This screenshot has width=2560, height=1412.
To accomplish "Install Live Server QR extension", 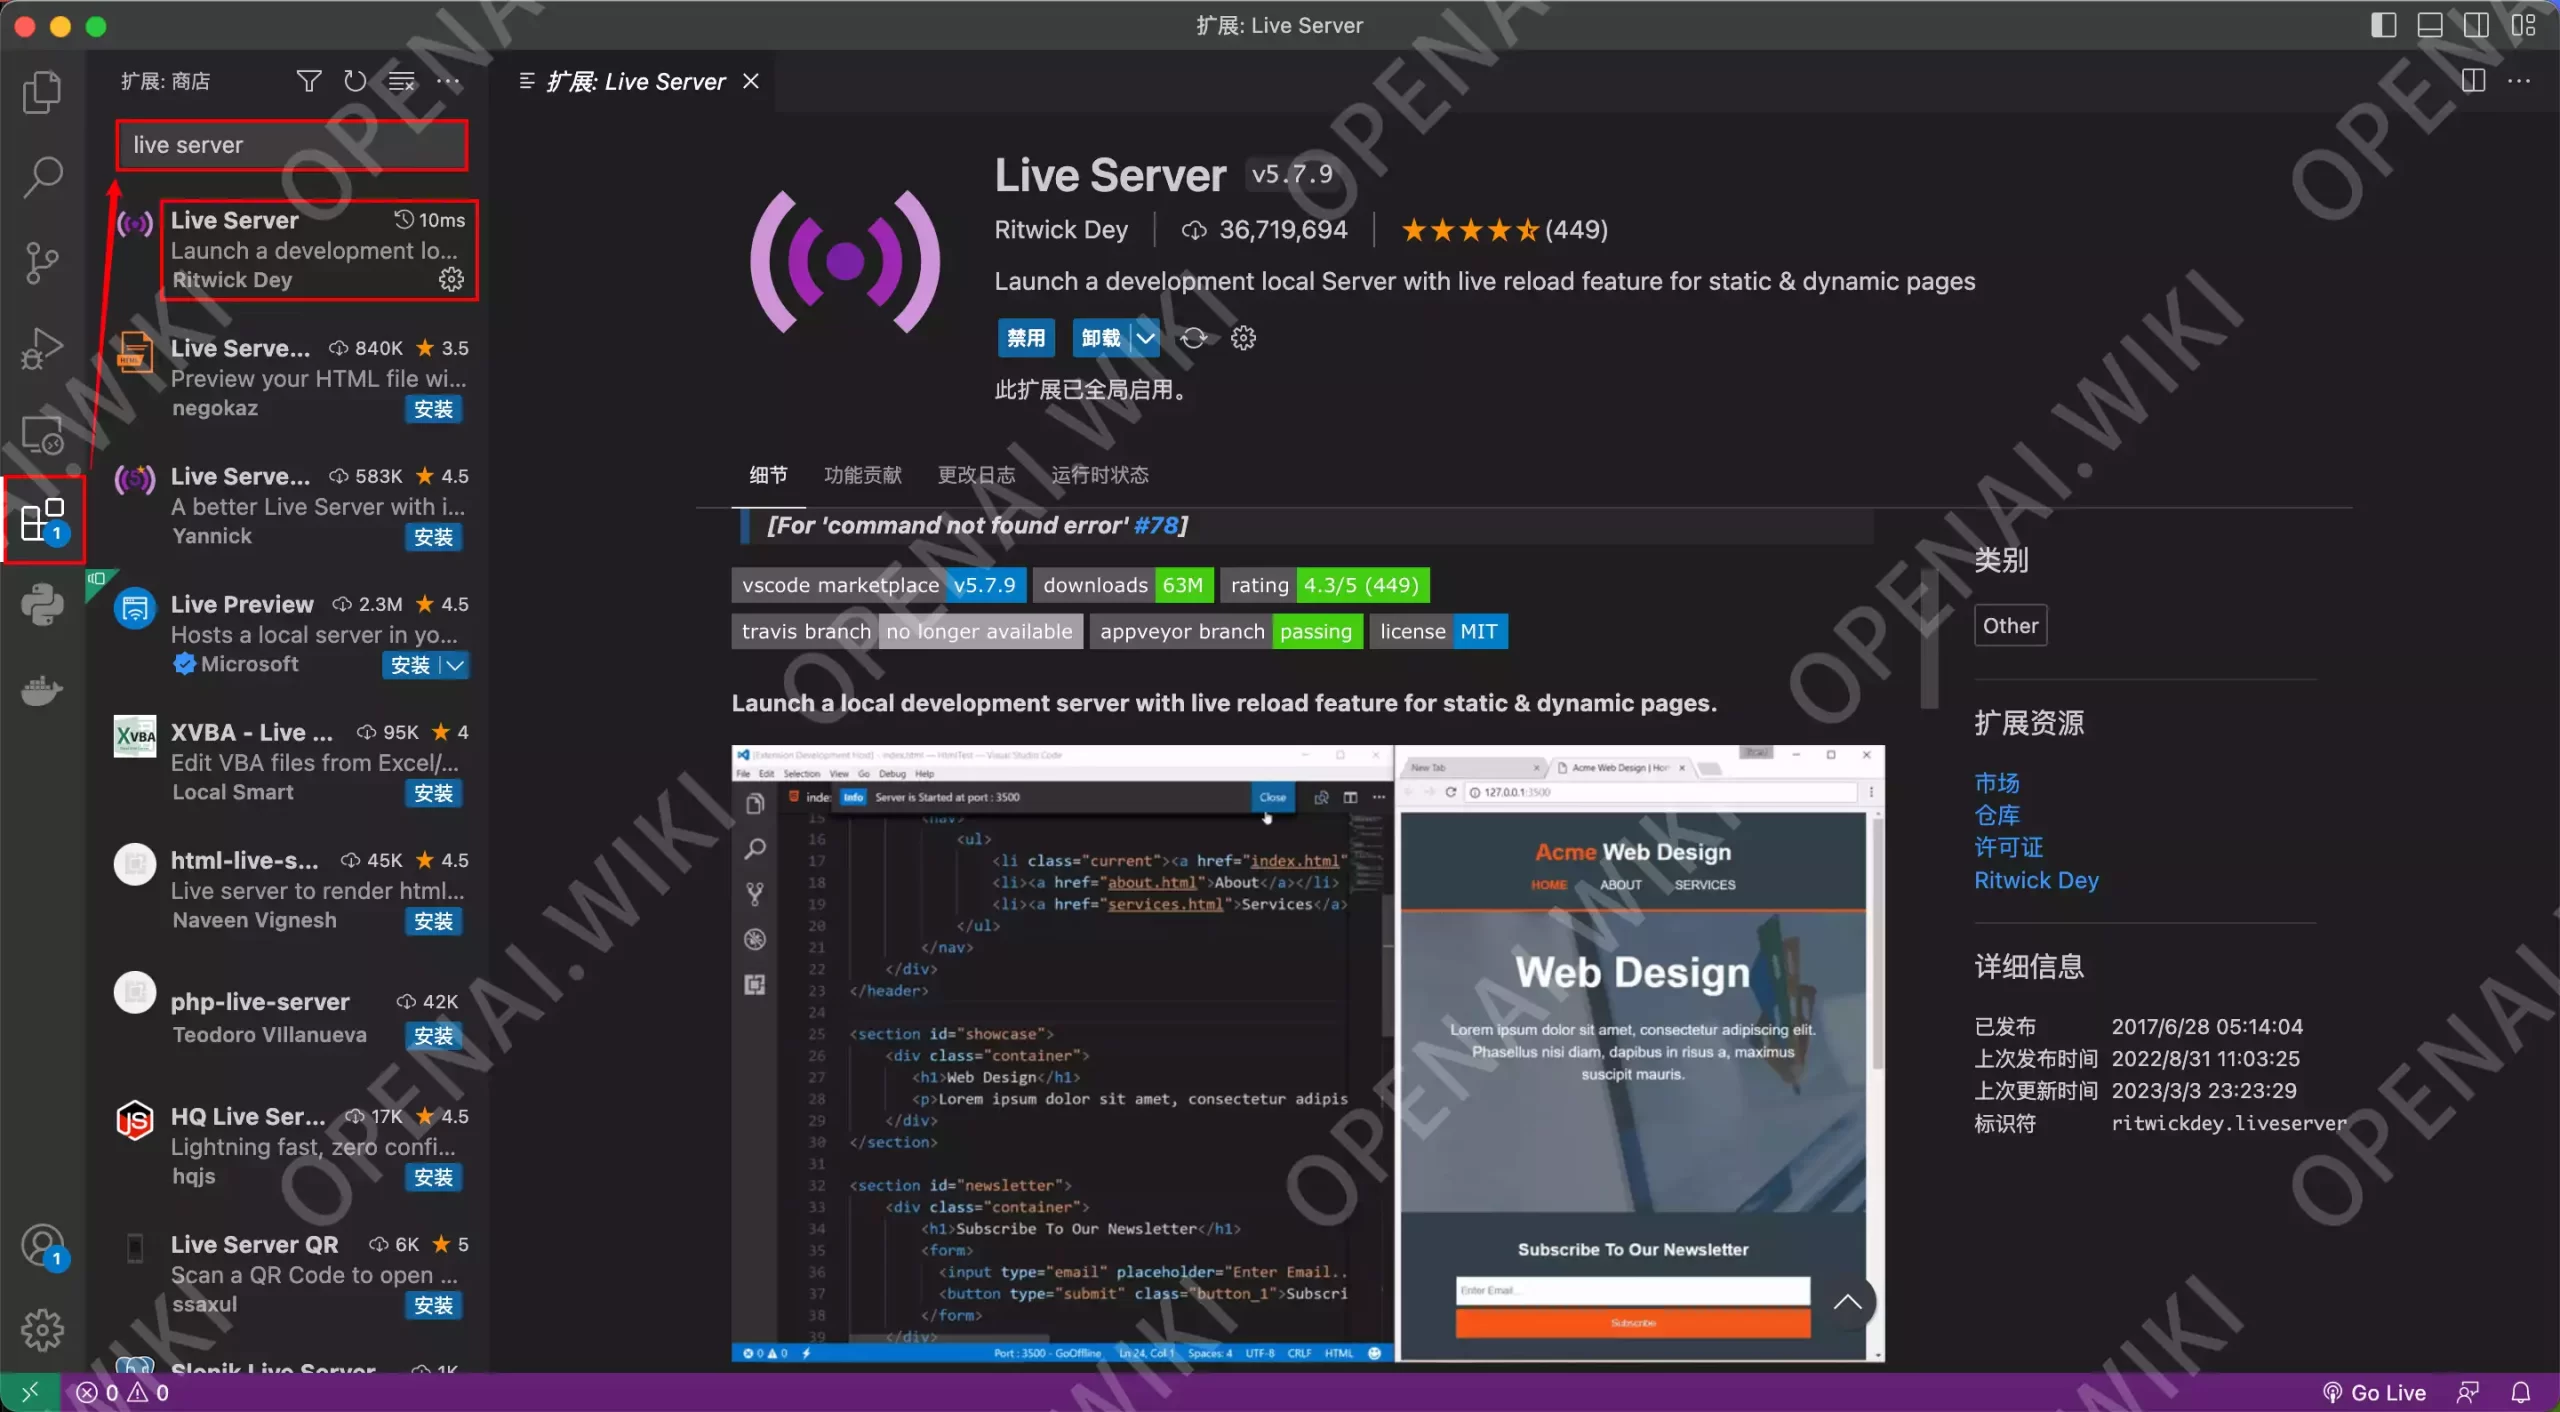I will click(433, 1305).
